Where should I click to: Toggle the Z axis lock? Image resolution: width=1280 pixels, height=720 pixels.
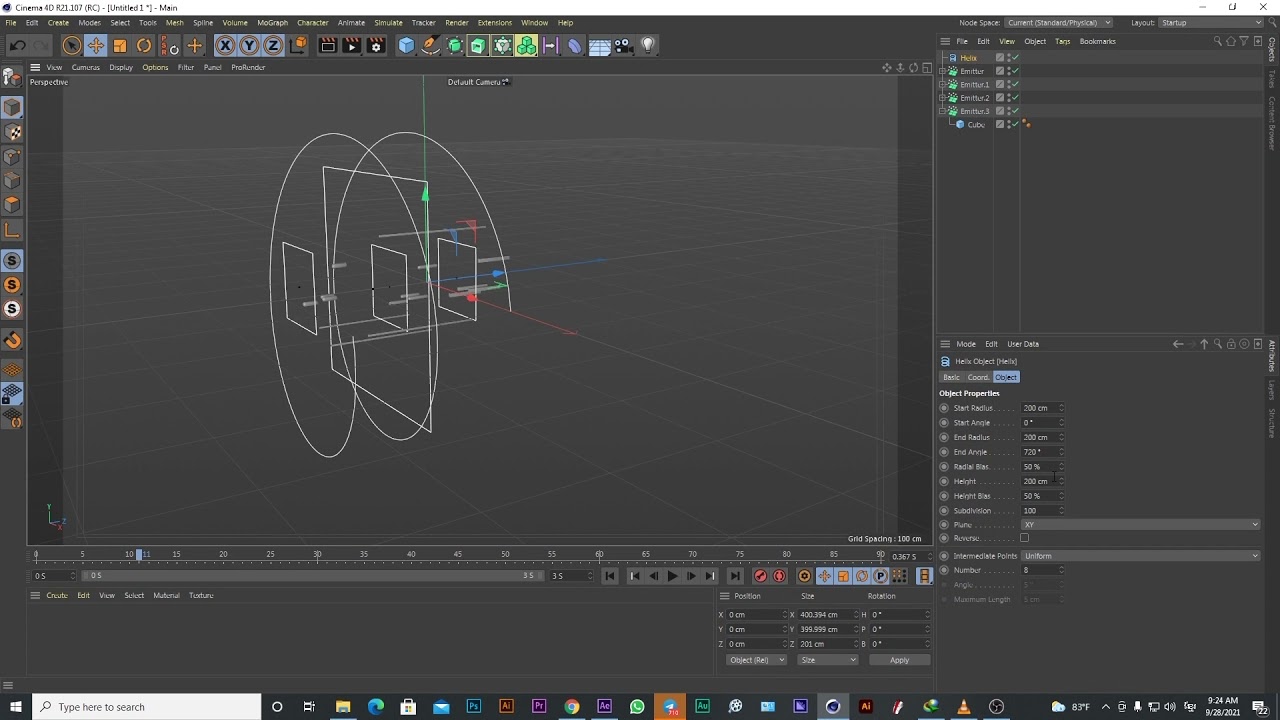(272, 45)
